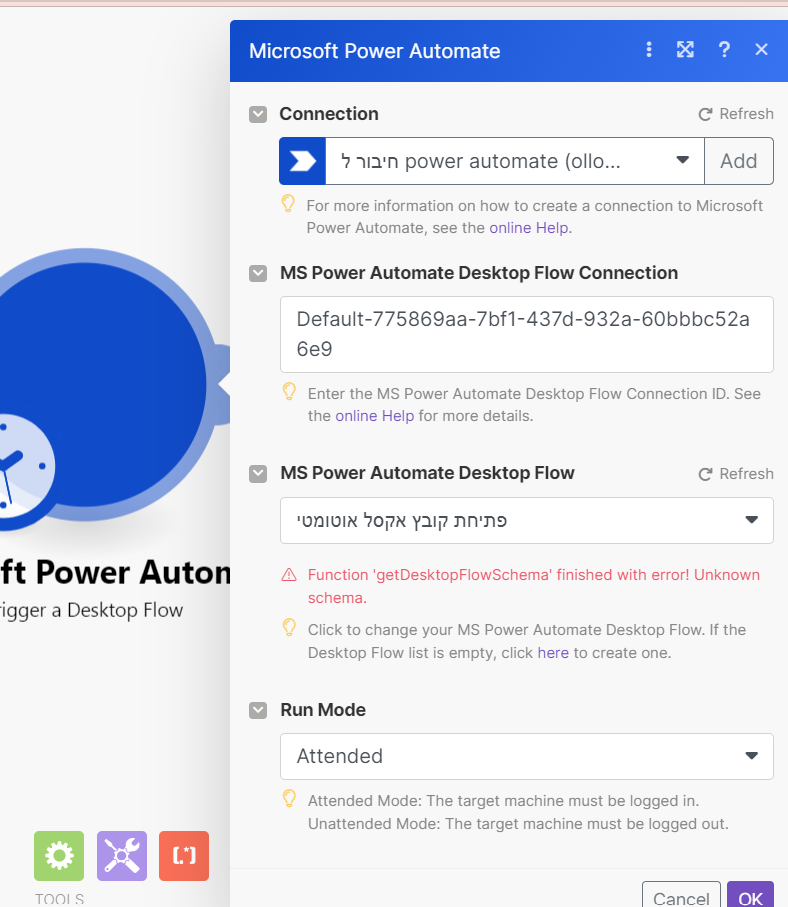Click the TOOLS label under green icon
Image resolution: width=788 pixels, height=907 pixels.
tap(59, 899)
